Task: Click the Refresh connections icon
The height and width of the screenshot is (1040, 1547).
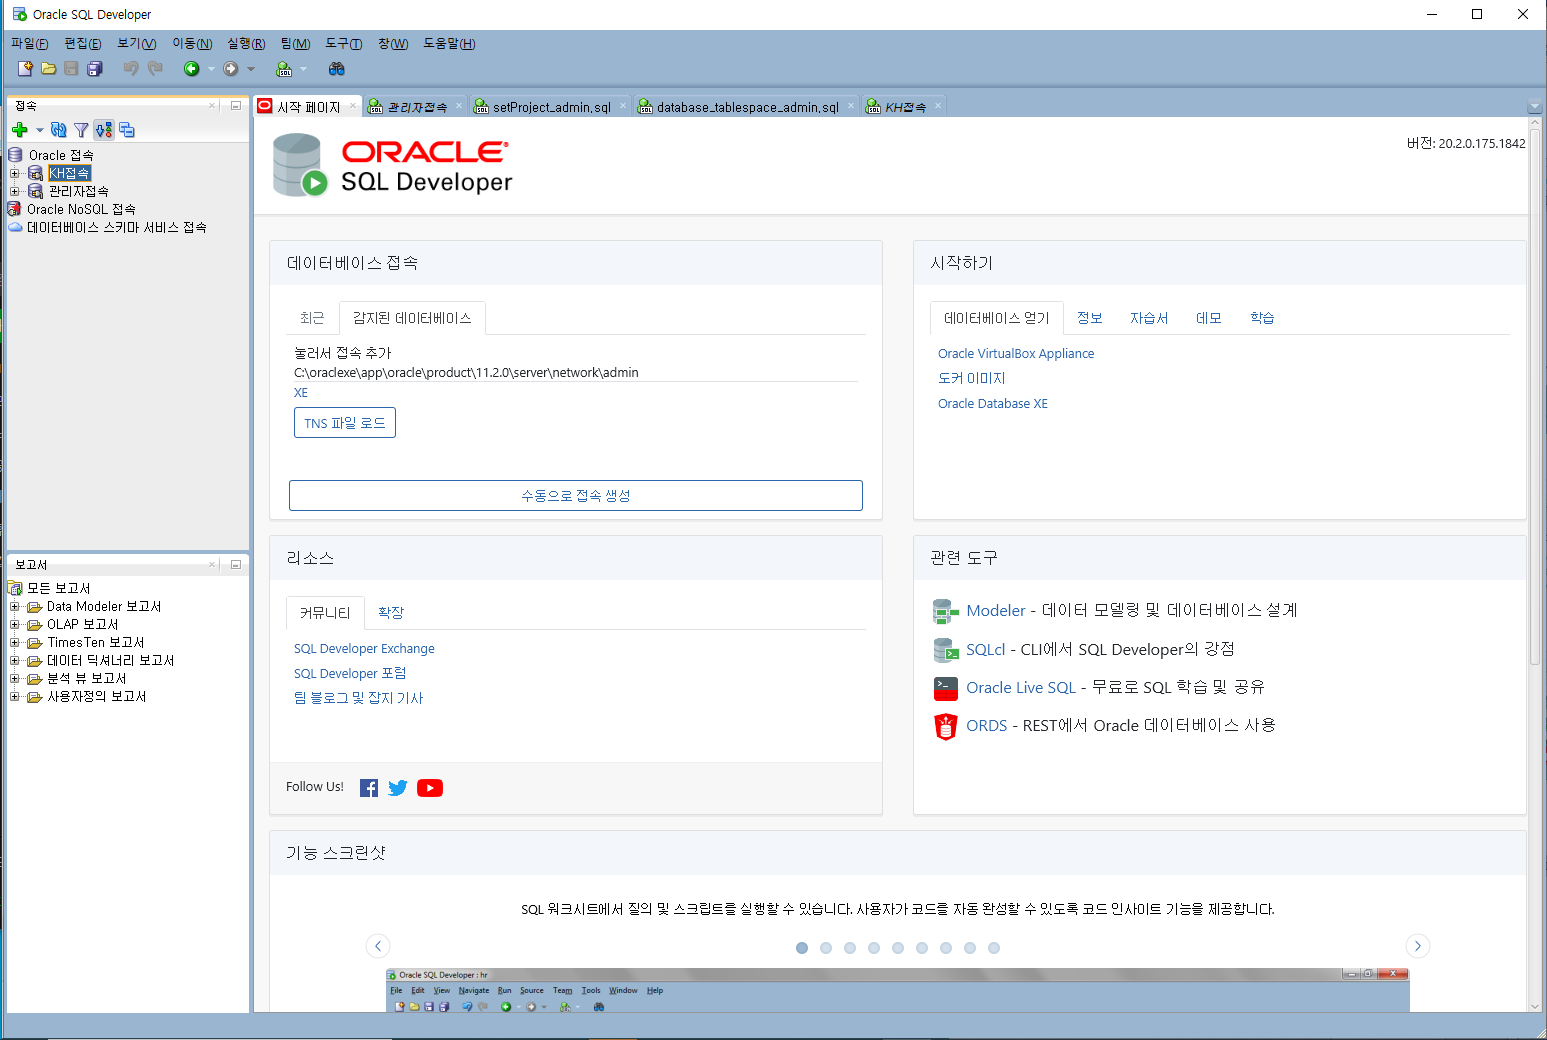Action: tap(59, 130)
